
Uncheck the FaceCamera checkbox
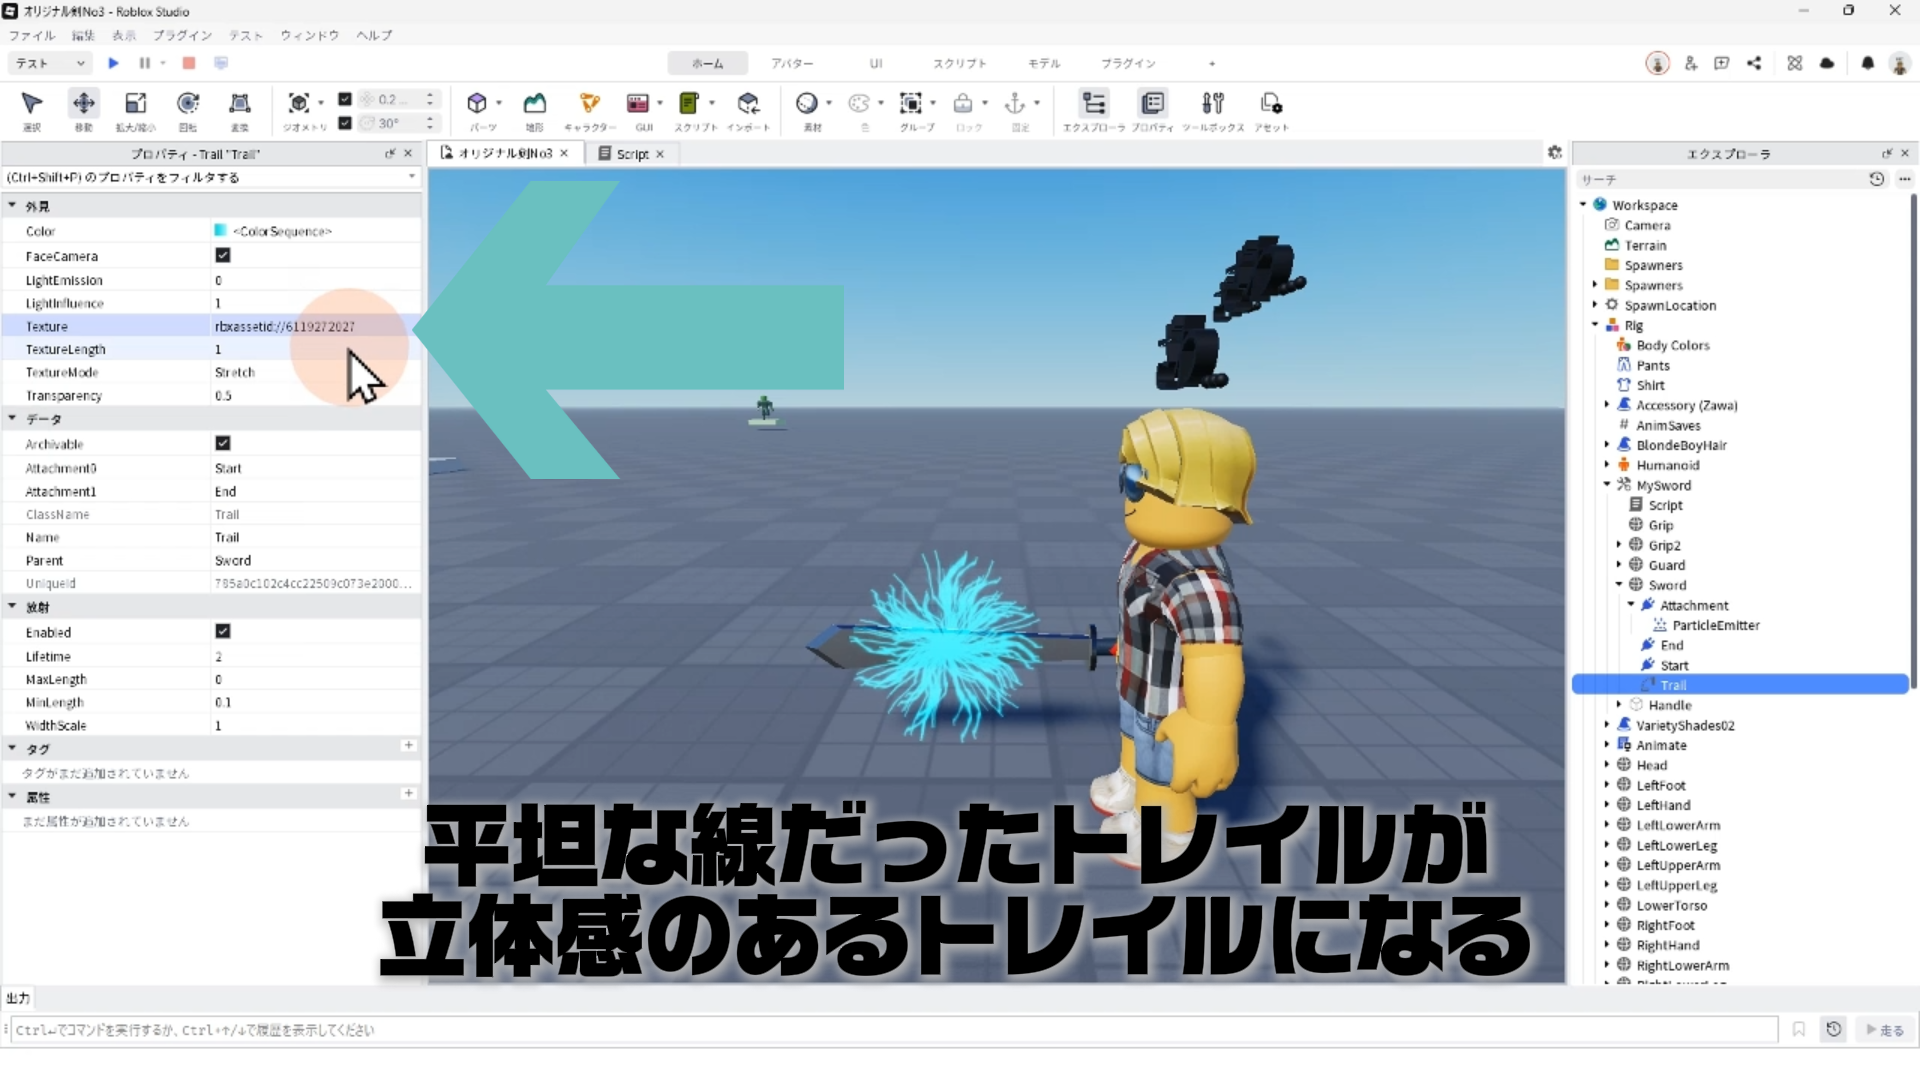[x=222, y=255]
